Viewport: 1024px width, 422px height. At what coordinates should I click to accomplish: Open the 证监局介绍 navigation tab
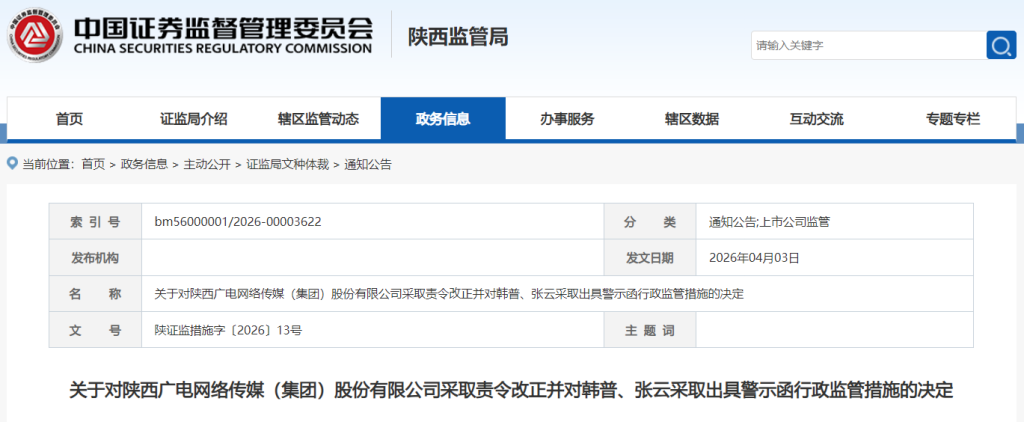coord(194,119)
